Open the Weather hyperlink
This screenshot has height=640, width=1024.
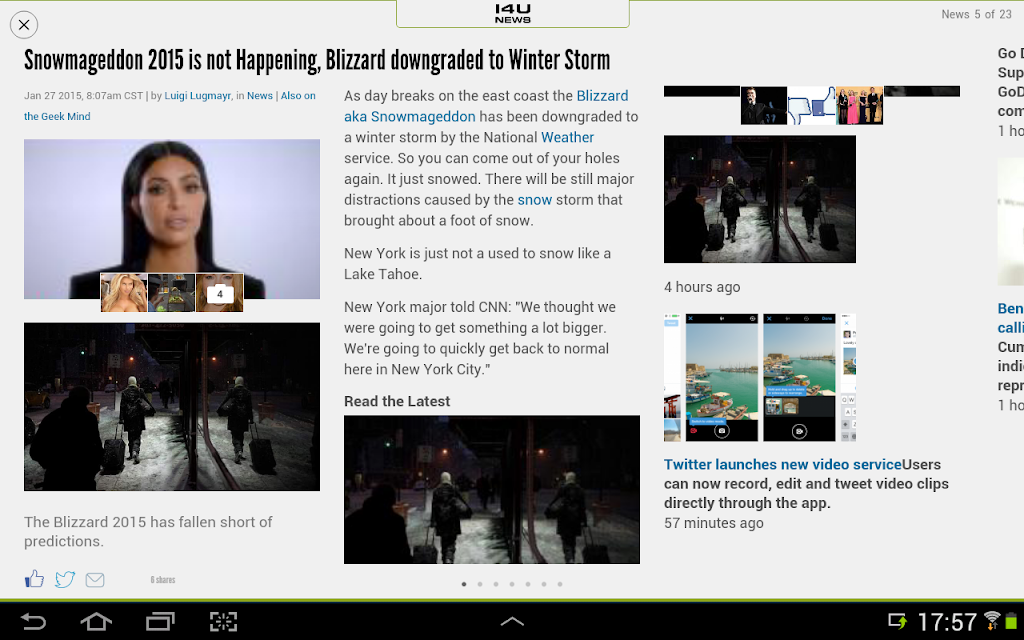click(567, 137)
